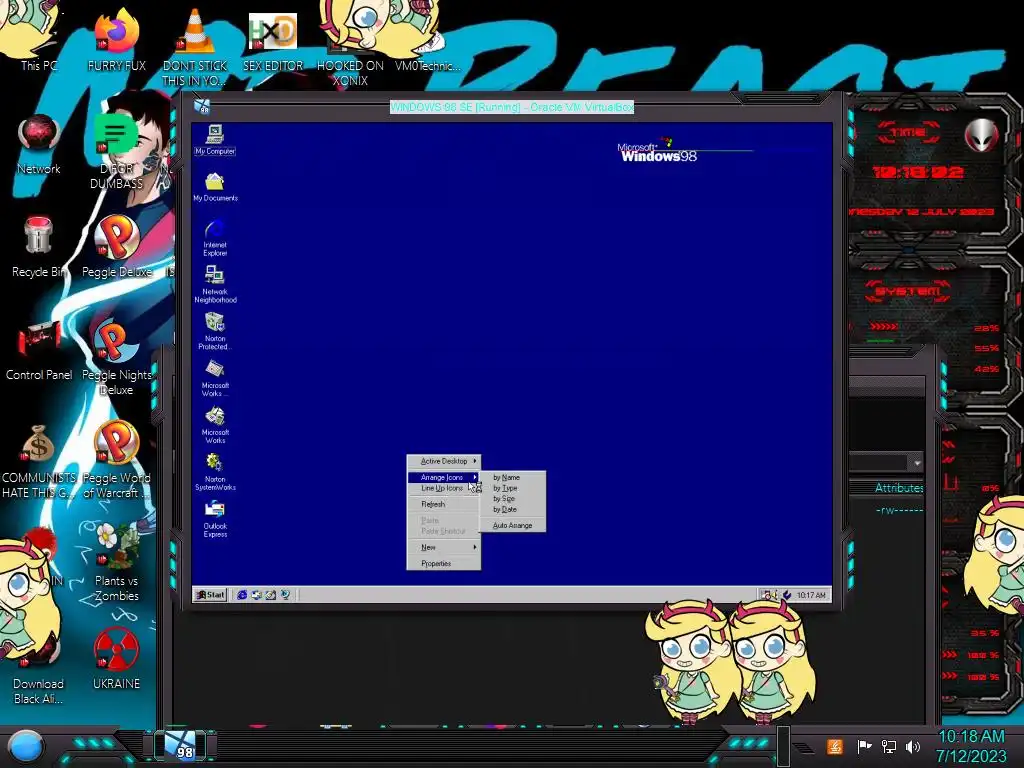Open My Computer on Windows 98 desktop

click(215, 140)
